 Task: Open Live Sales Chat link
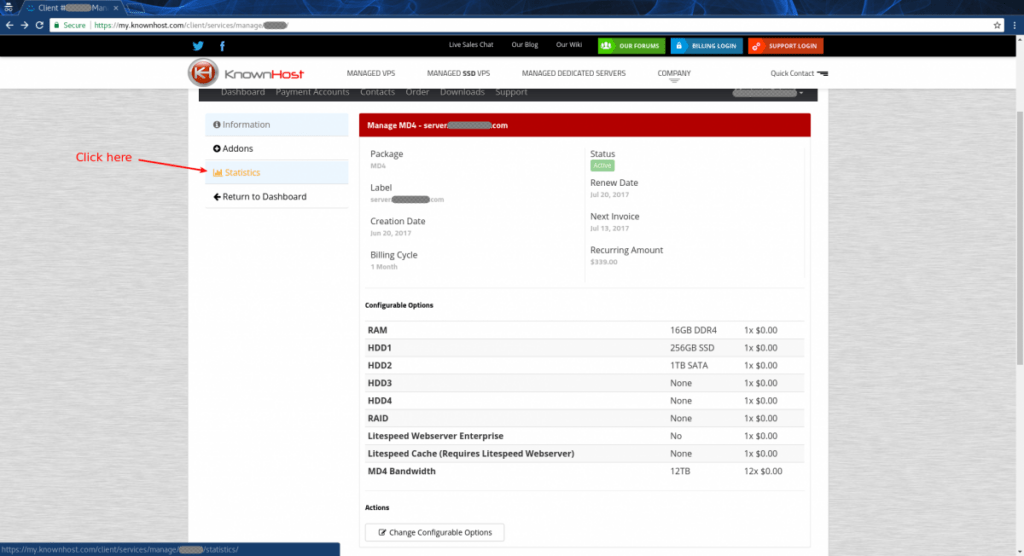[471, 44]
